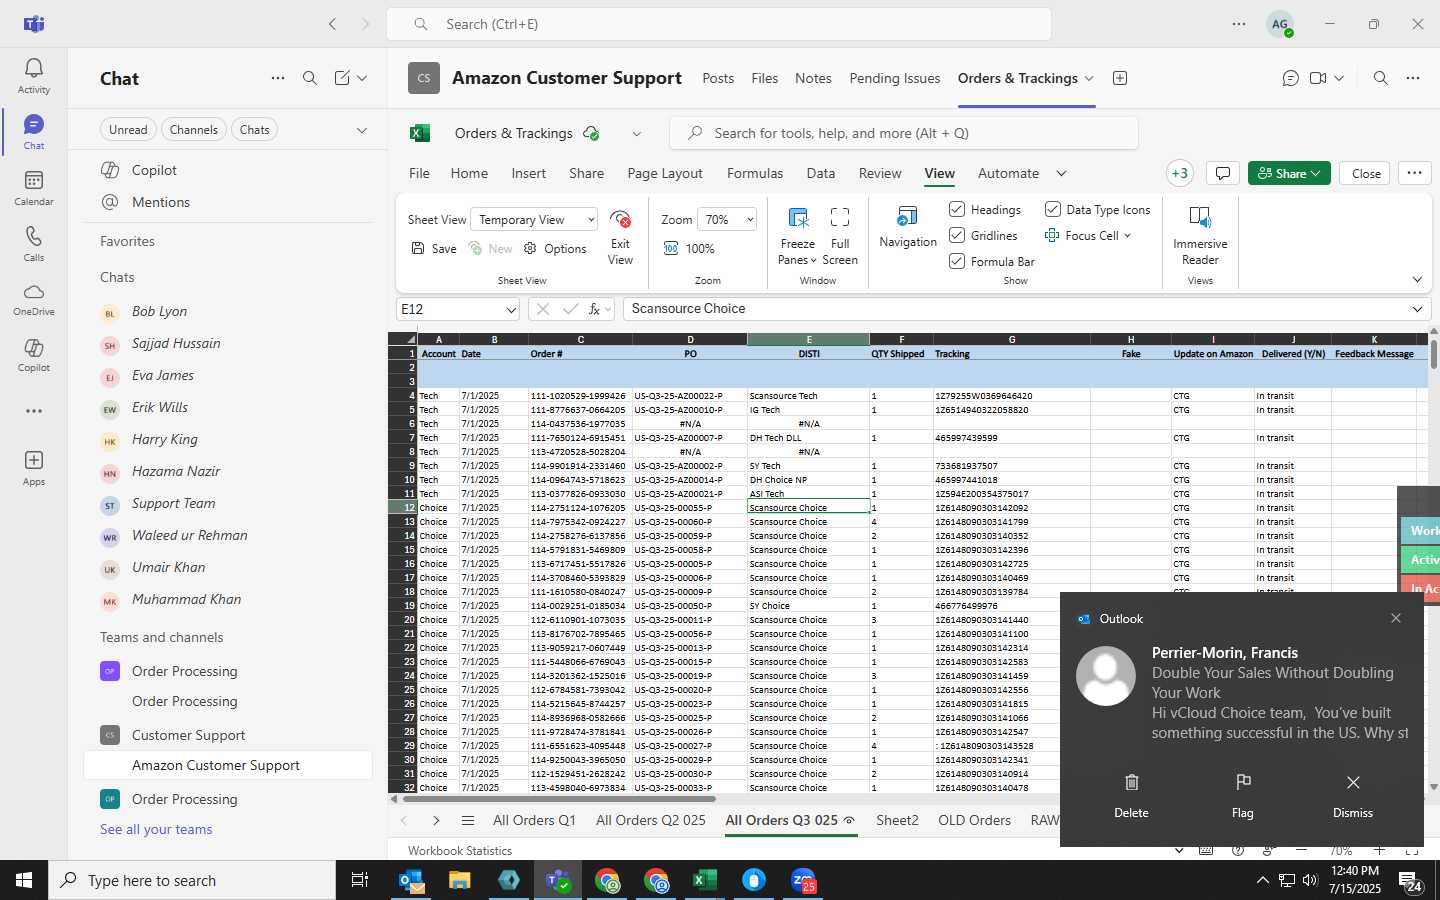Flag the Outlook notification email
Screen dimensions: 1440x900
tap(1243, 796)
